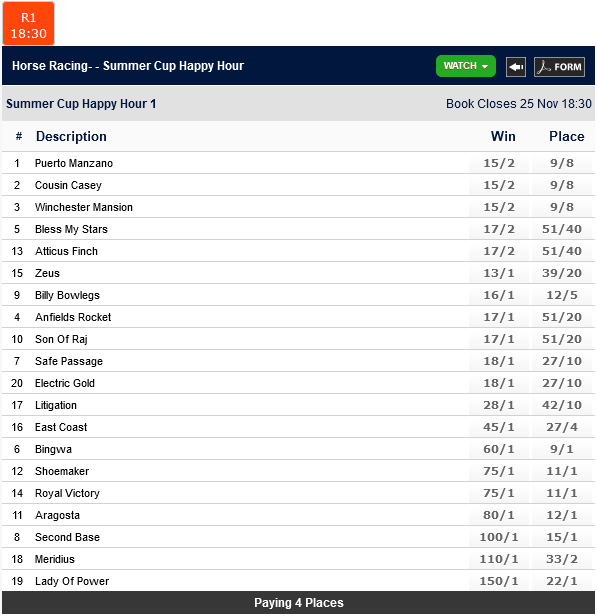Choose East Coast place odds 27/4
The height and width of the screenshot is (616, 597).
tap(562, 427)
